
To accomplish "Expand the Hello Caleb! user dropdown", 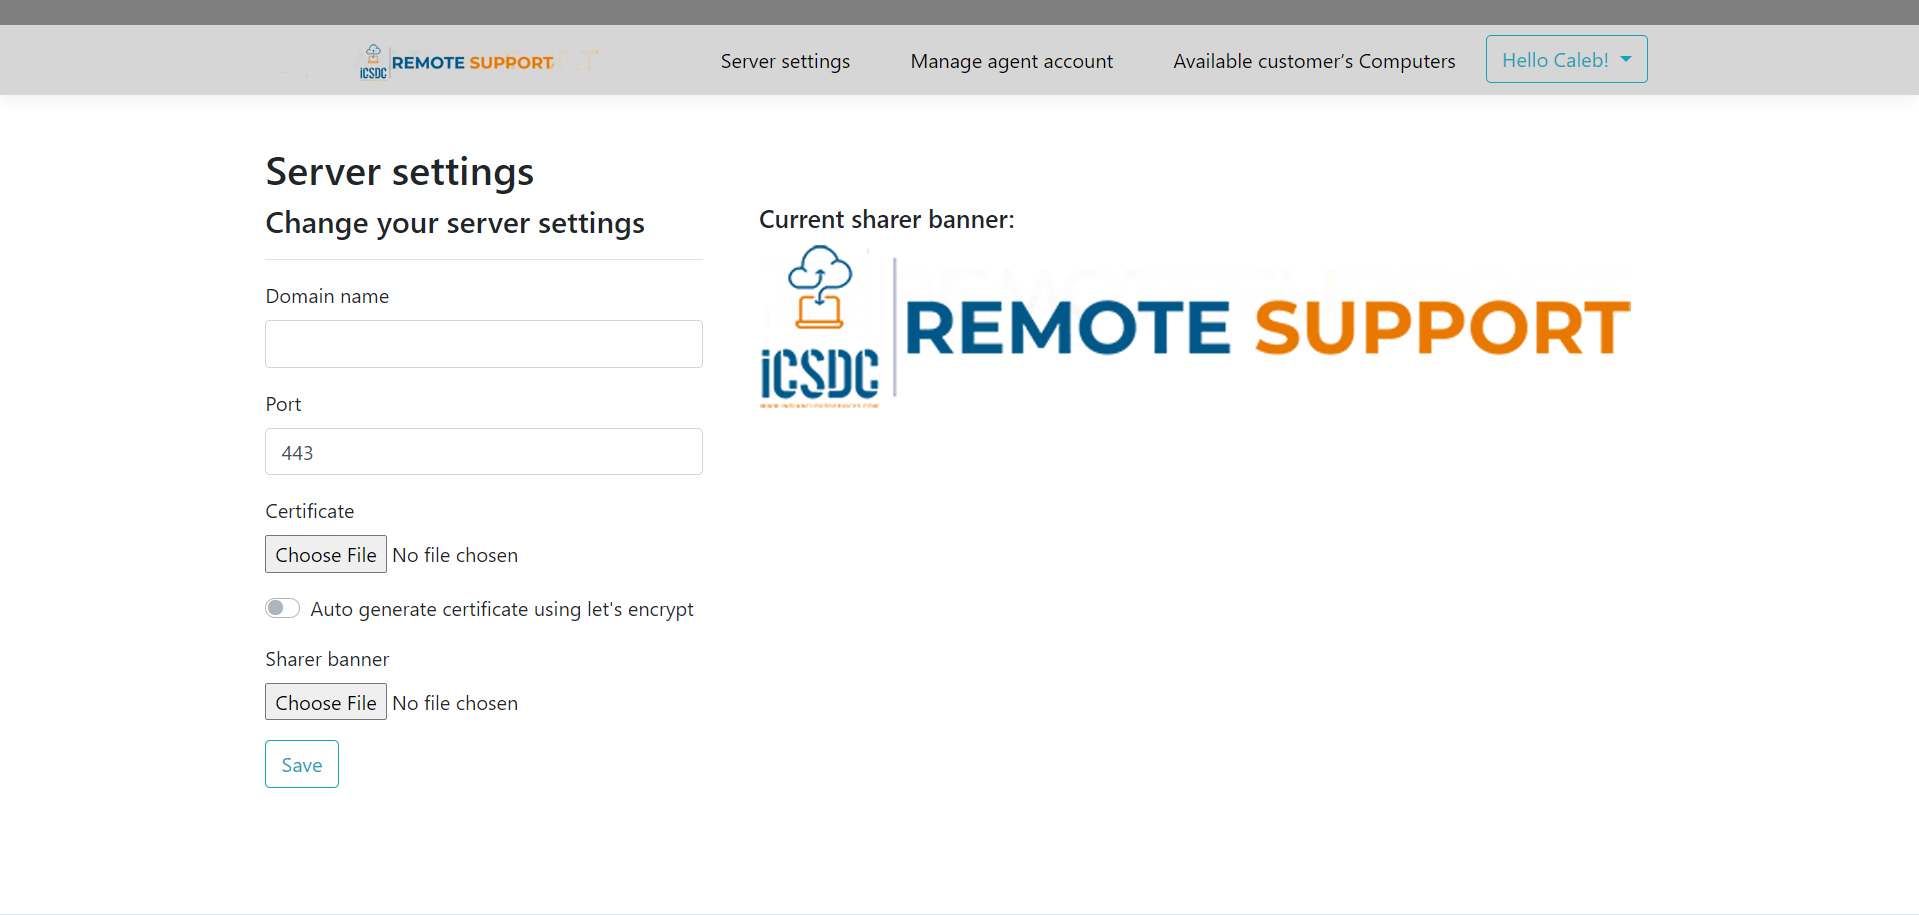I will [1566, 60].
